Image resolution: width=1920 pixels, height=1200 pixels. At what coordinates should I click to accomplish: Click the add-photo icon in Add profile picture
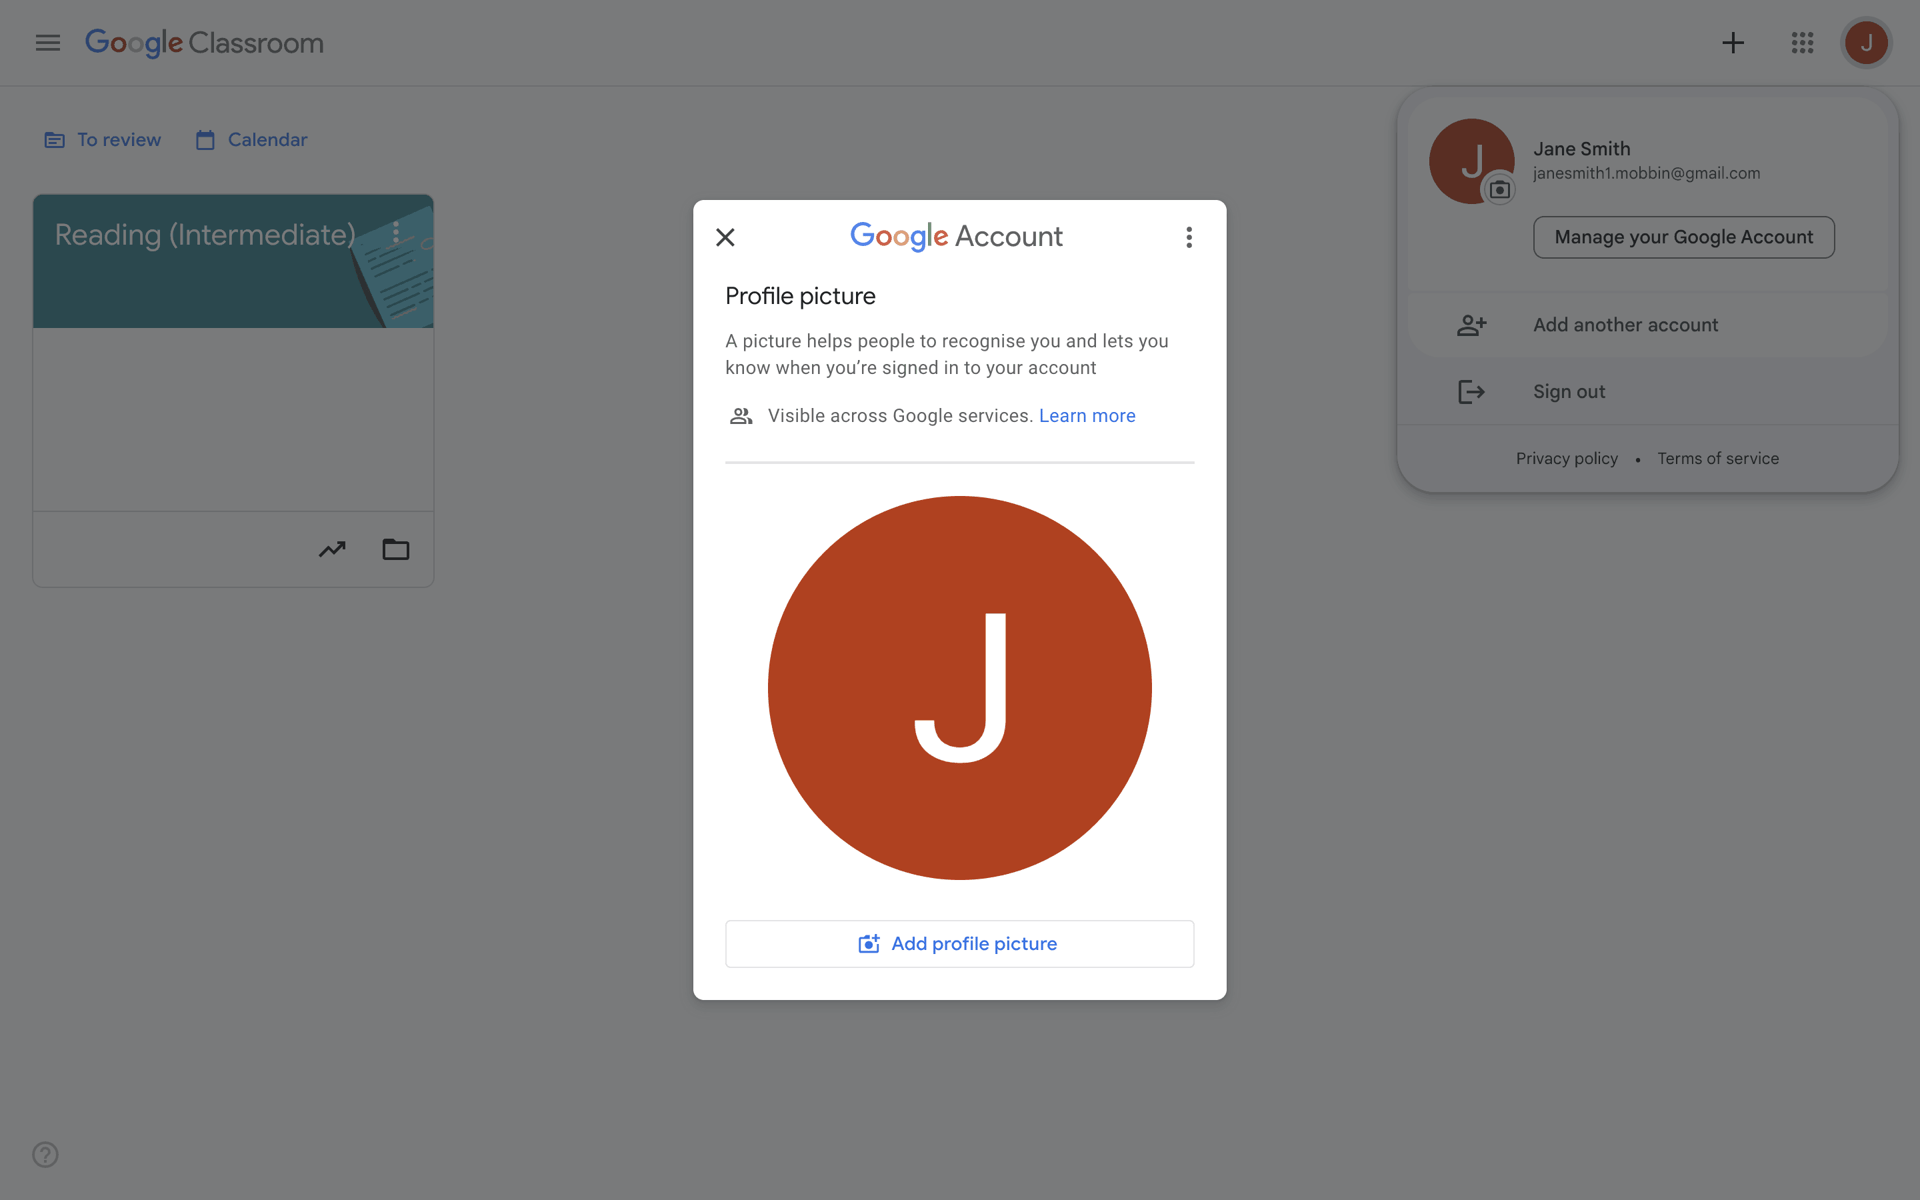pos(869,944)
